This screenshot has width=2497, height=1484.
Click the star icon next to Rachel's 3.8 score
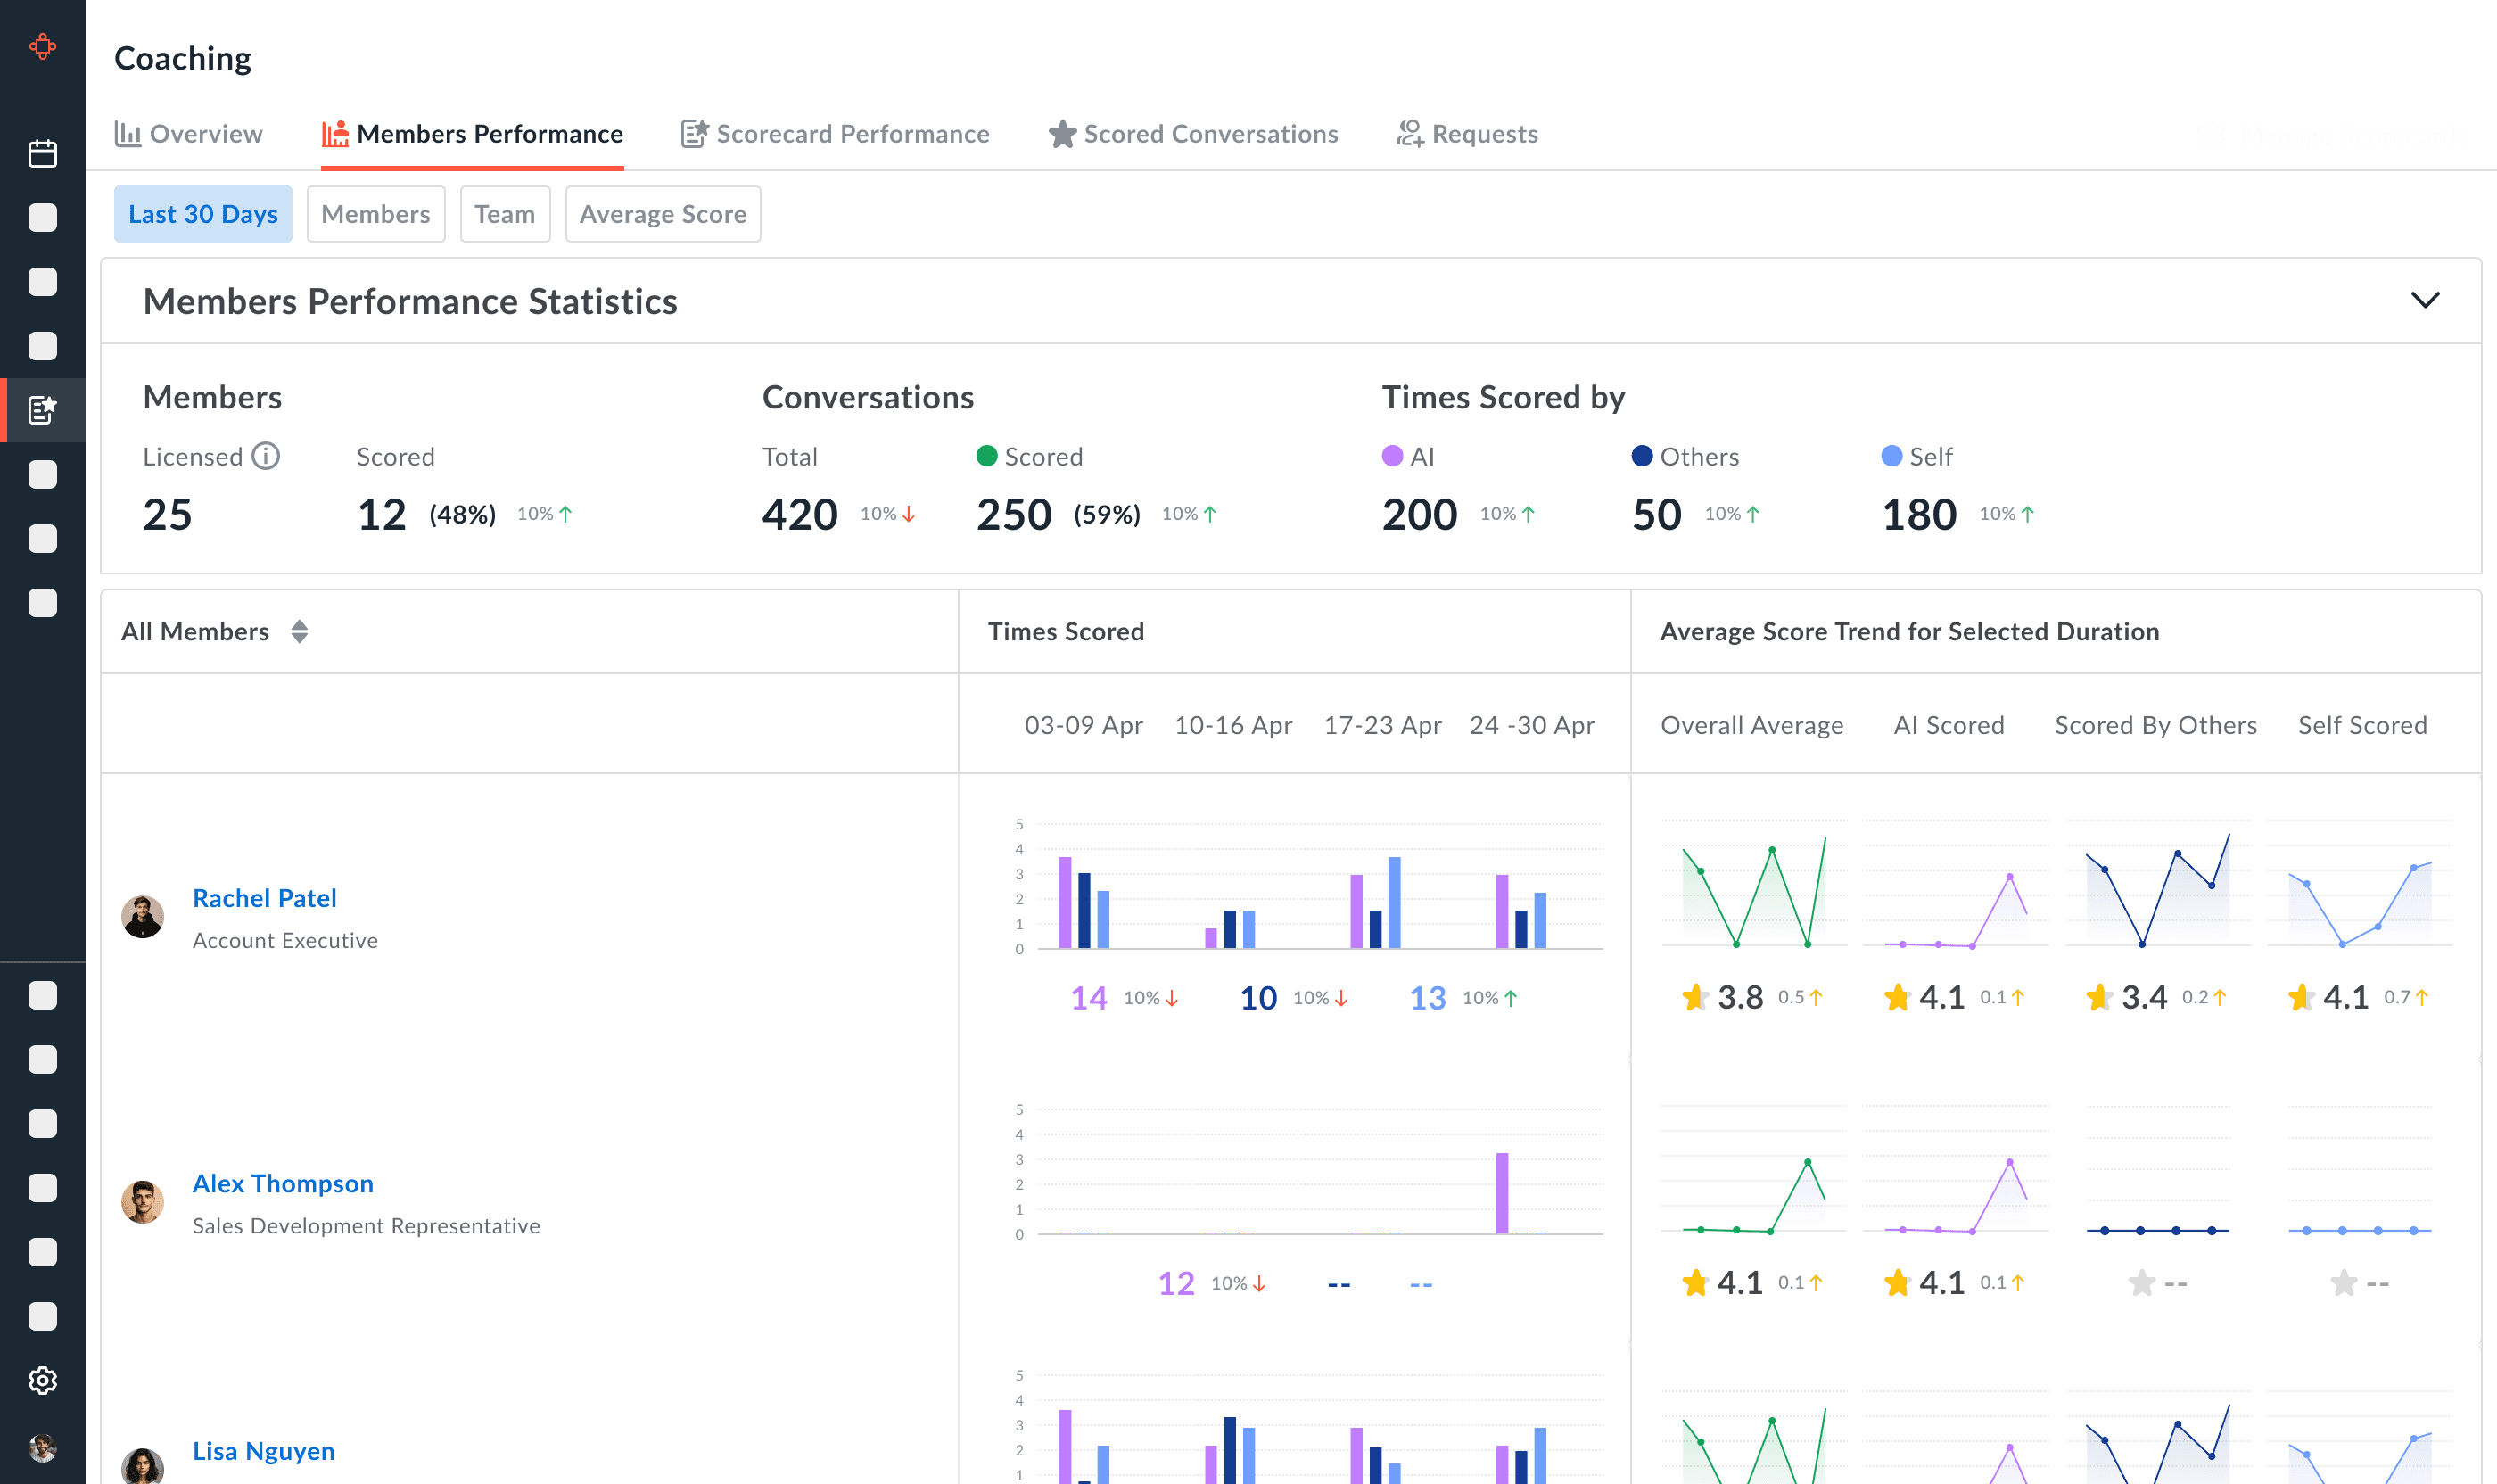coord(1694,997)
